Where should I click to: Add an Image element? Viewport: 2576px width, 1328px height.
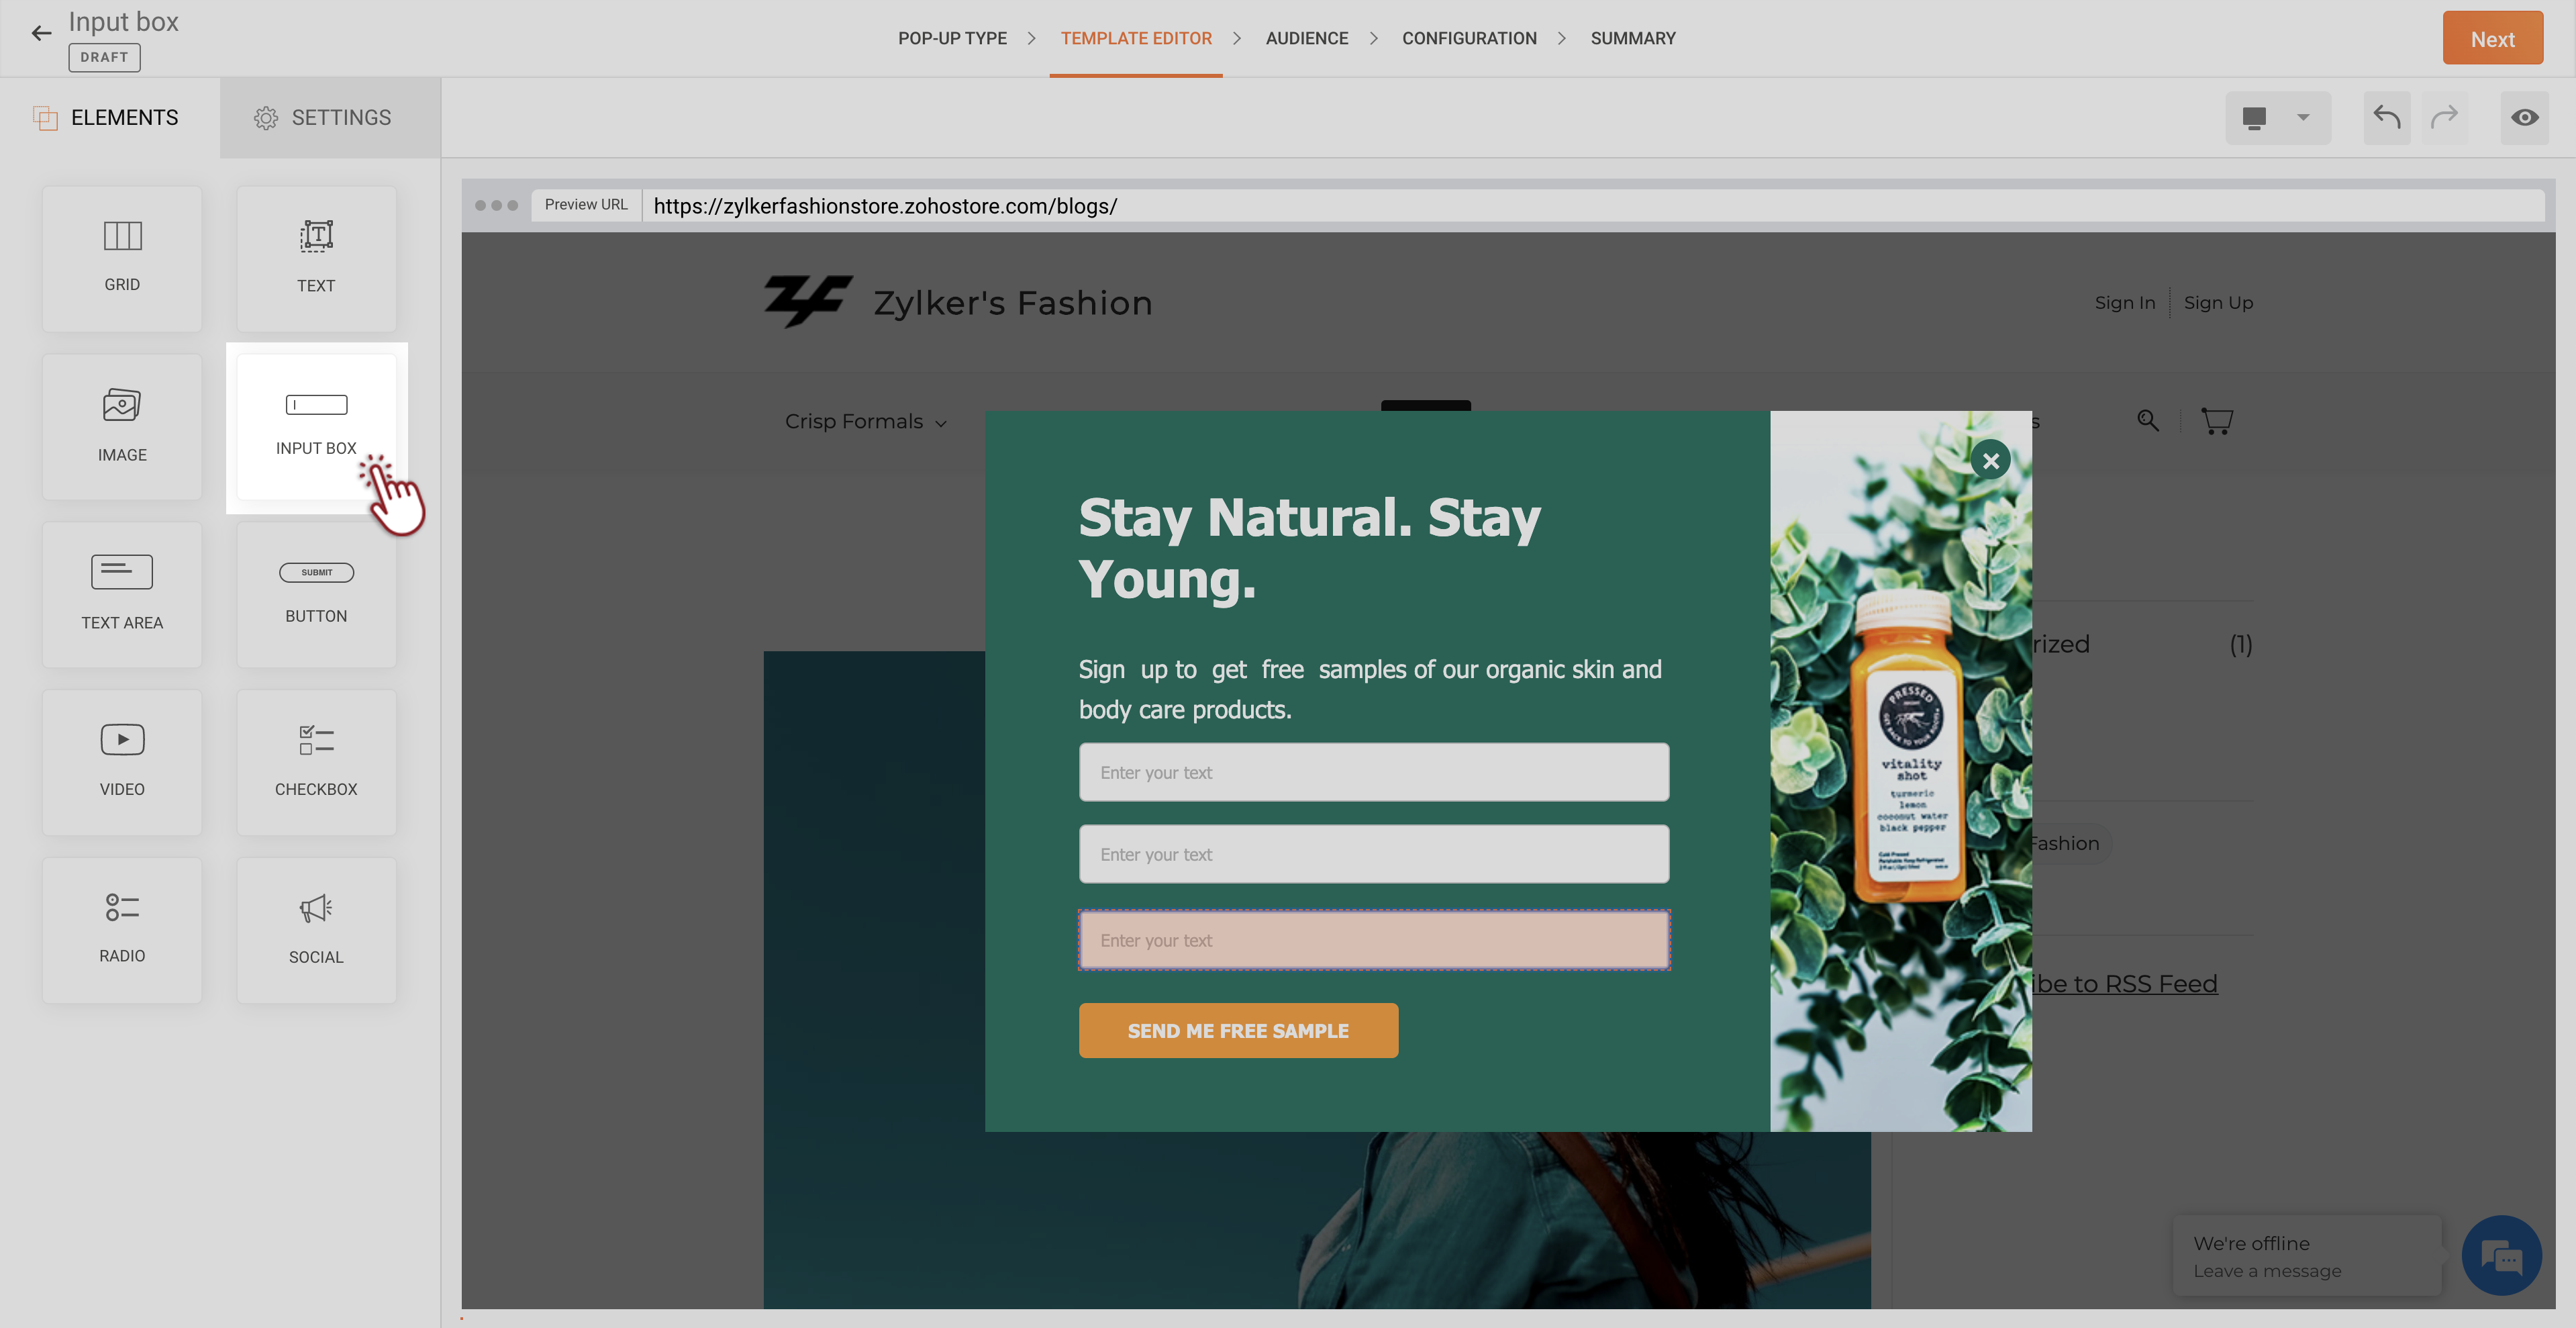pos(122,427)
